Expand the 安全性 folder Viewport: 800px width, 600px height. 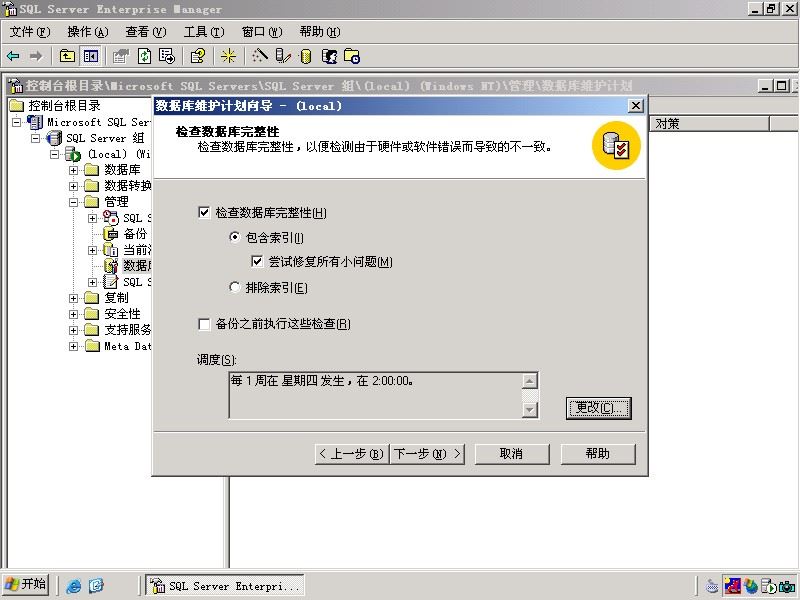coord(73,314)
